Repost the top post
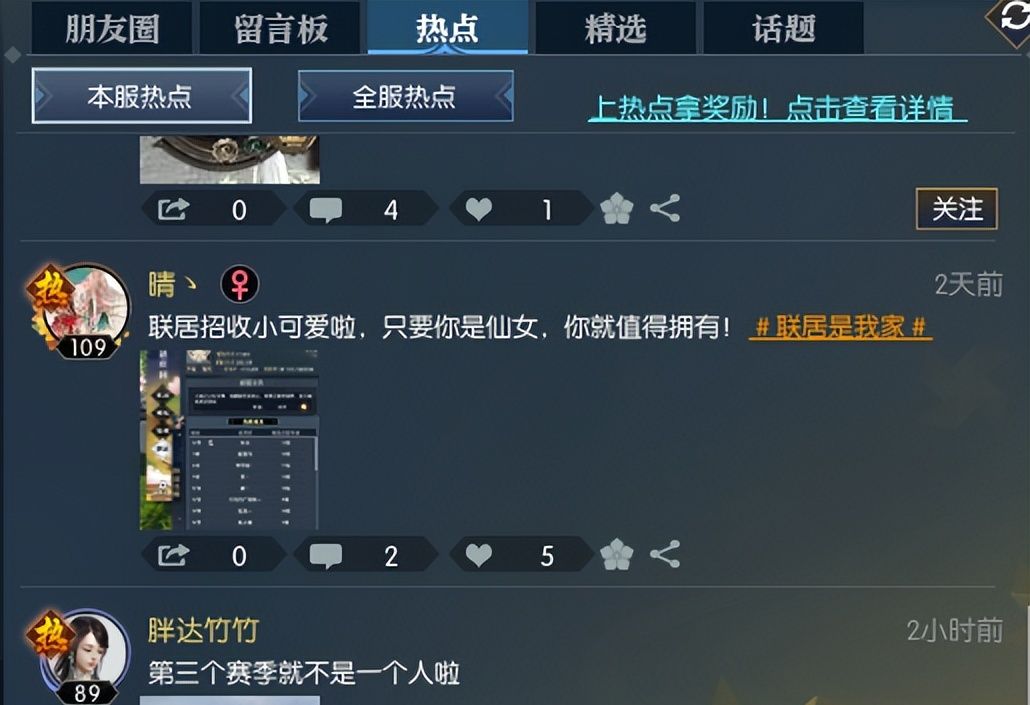The width and height of the screenshot is (1030, 705). (x=173, y=210)
